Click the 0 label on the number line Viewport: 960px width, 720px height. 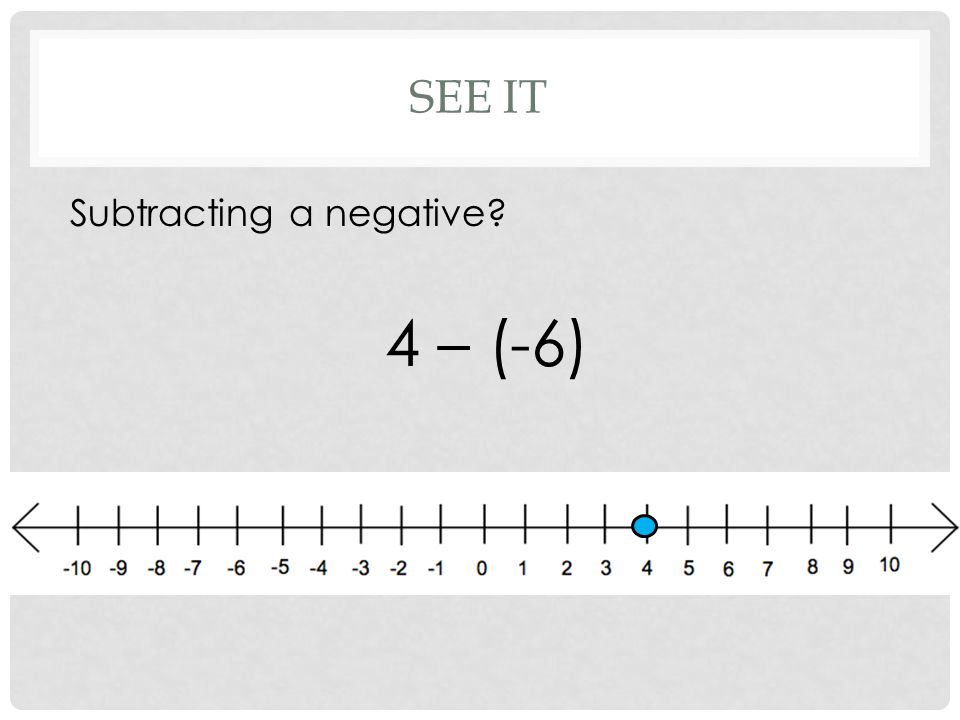482,568
